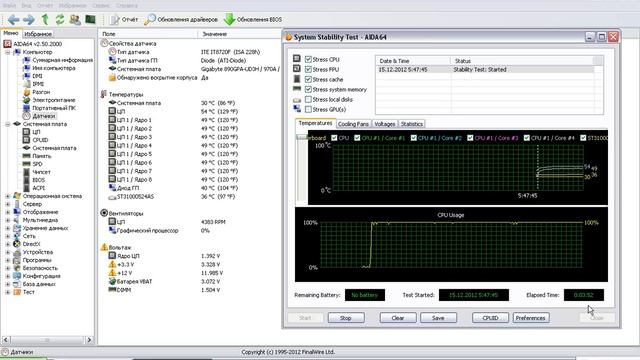
Task: Toggle the CPU #1 / Core #1 graph checkbox
Action: [x=358, y=138]
